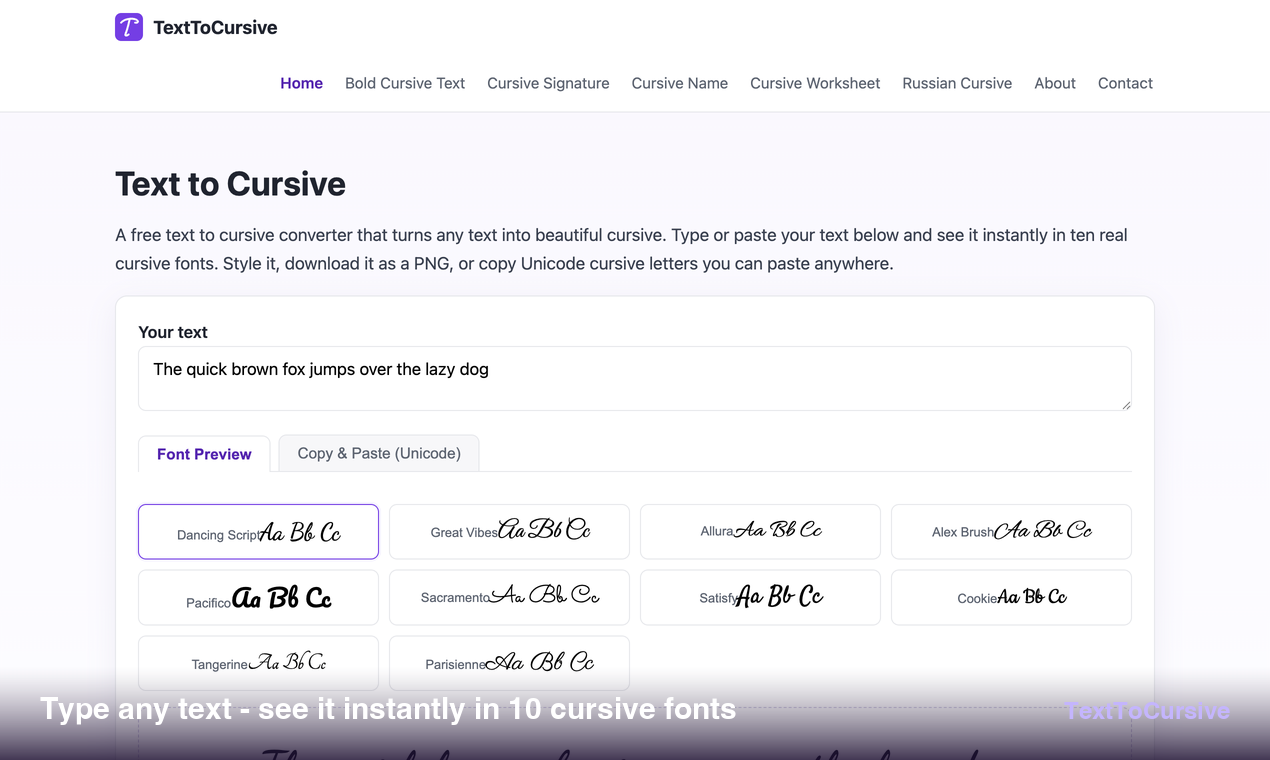The height and width of the screenshot is (760, 1270).
Task: Open the Contact page
Action: click(1125, 83)
